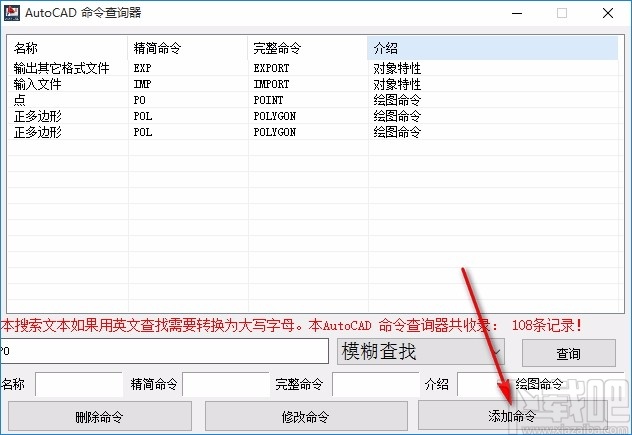Image resolution: width=632 pixels, height=435 pixels.
Task: Click the POINT full command cell
Action: point(268,100)
